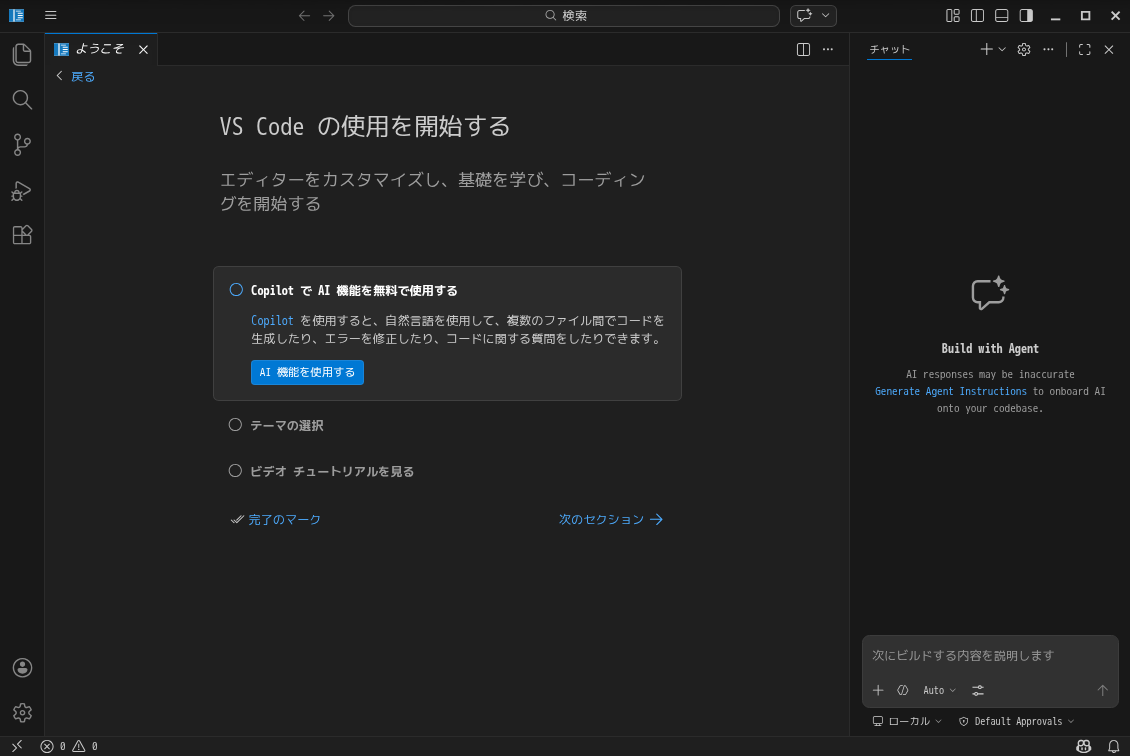Toggle the bottom panel visibility
The width and height of the screenshot is (1130, 756).
point(1002,15)
